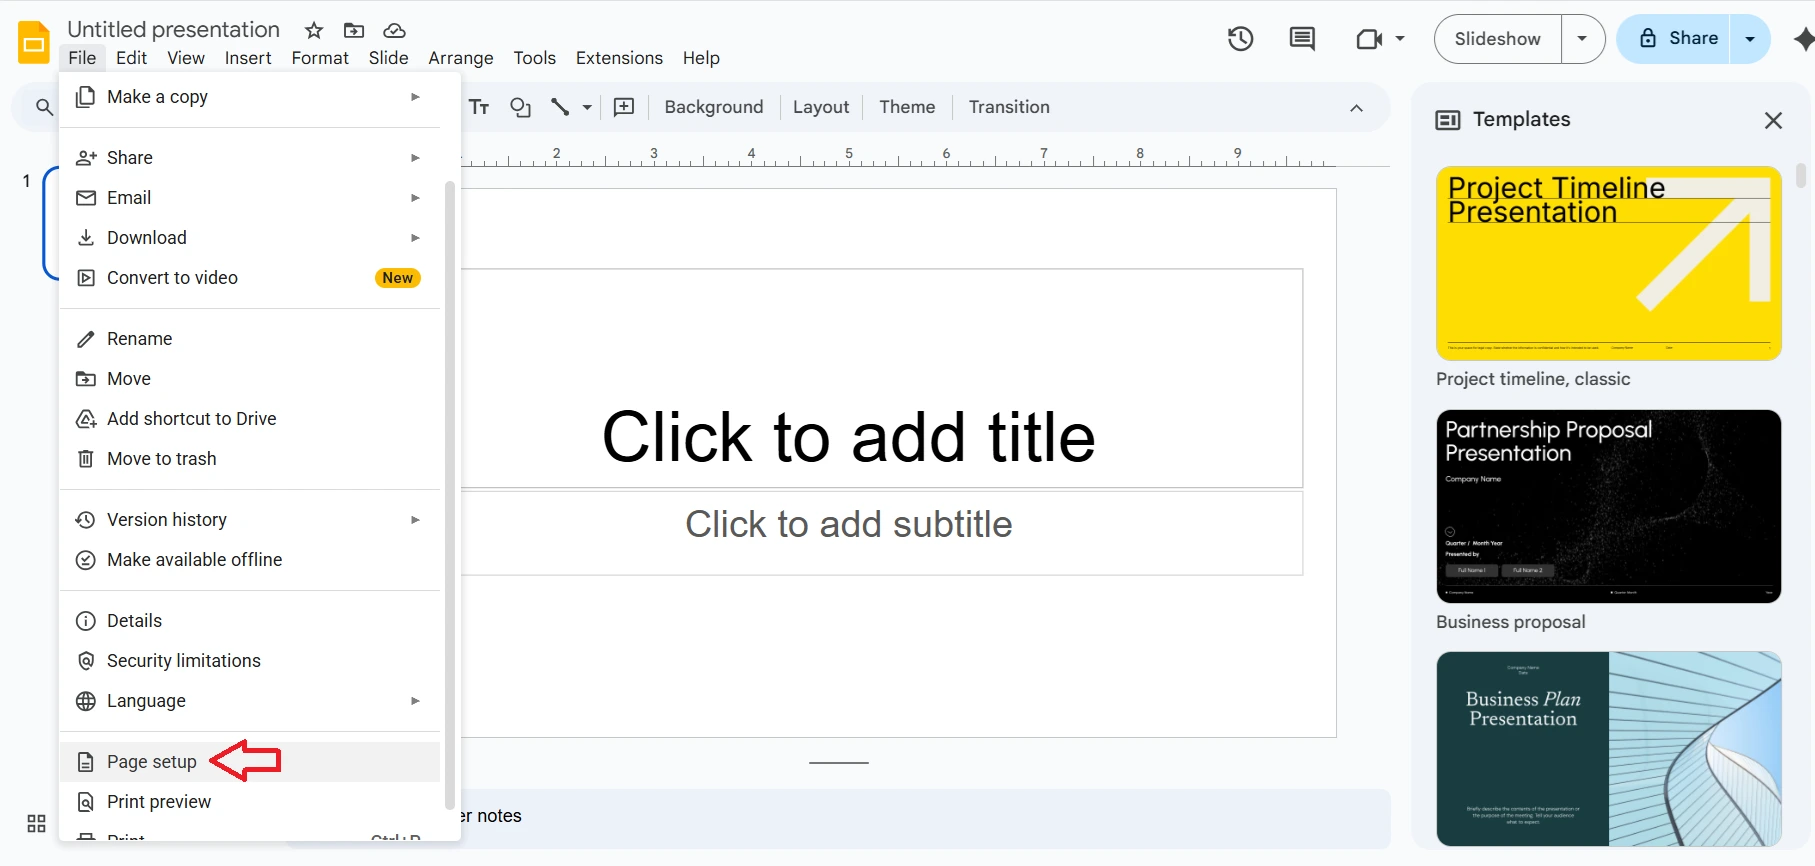Click the File menu scrollbar
The width and height of the screenshot is (1815, 866).
pyautogui.click(x=450, y=495)
